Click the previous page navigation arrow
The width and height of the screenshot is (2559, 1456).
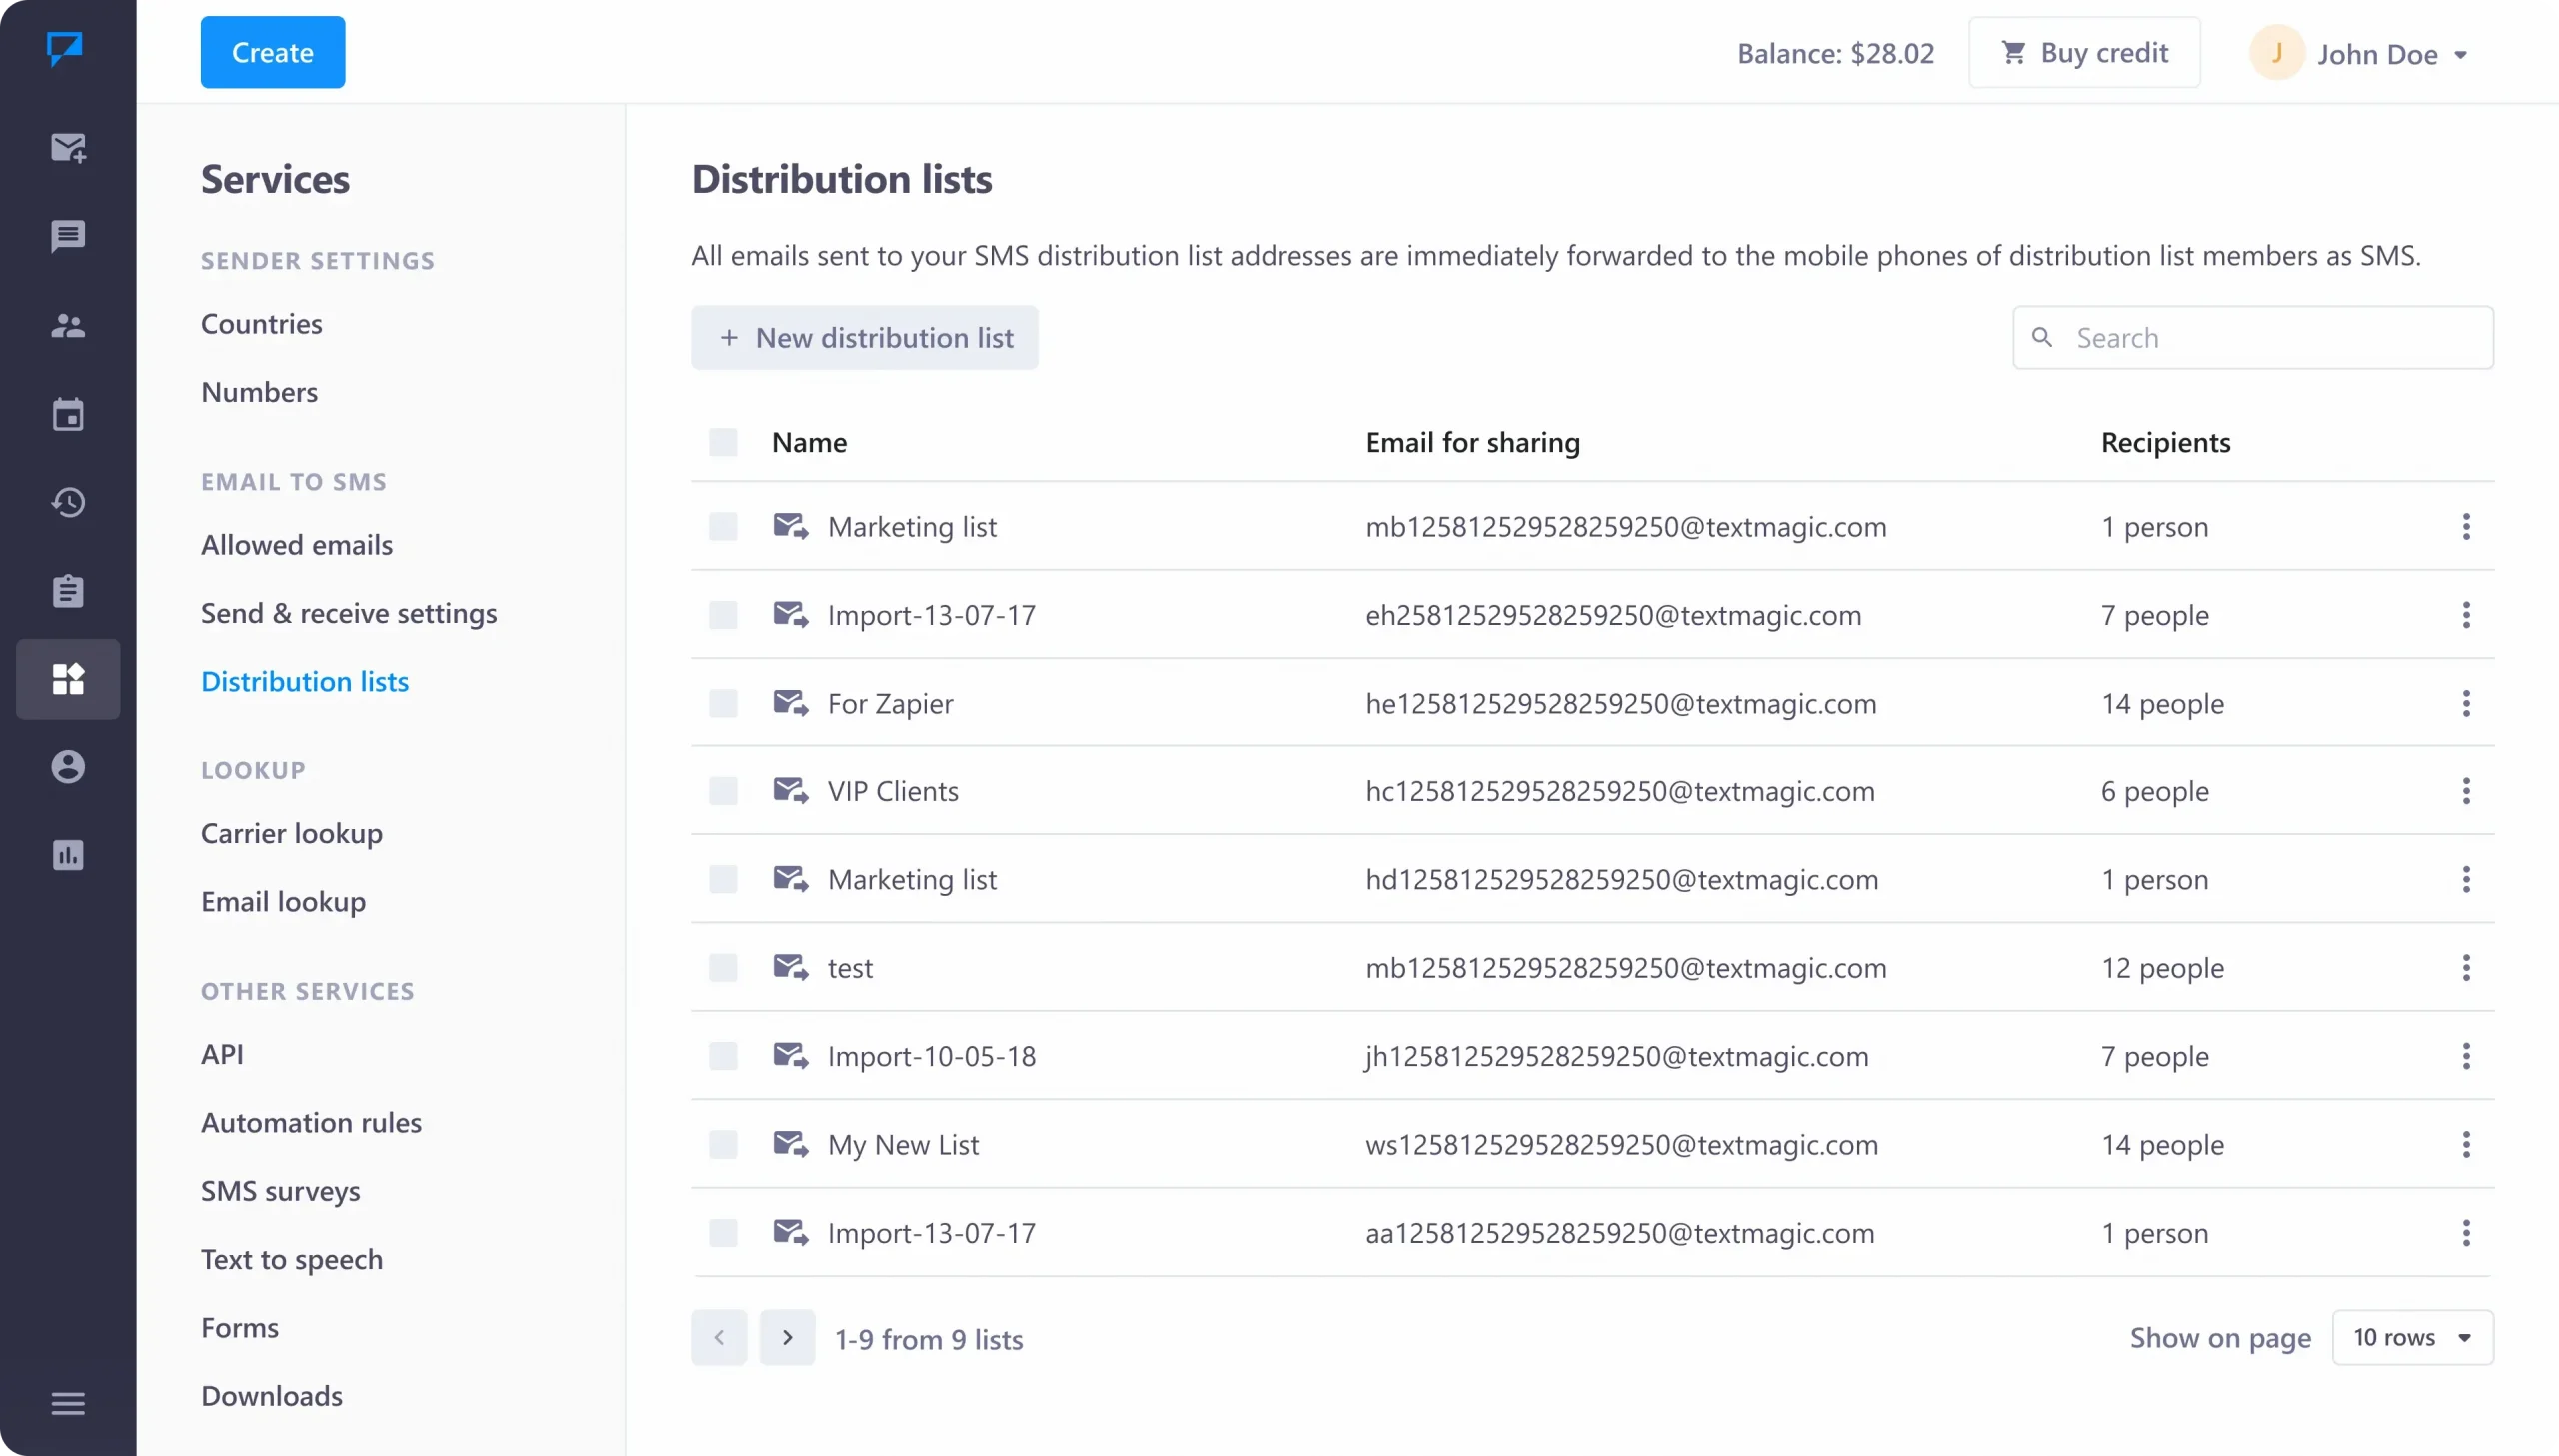[719, 1336]
